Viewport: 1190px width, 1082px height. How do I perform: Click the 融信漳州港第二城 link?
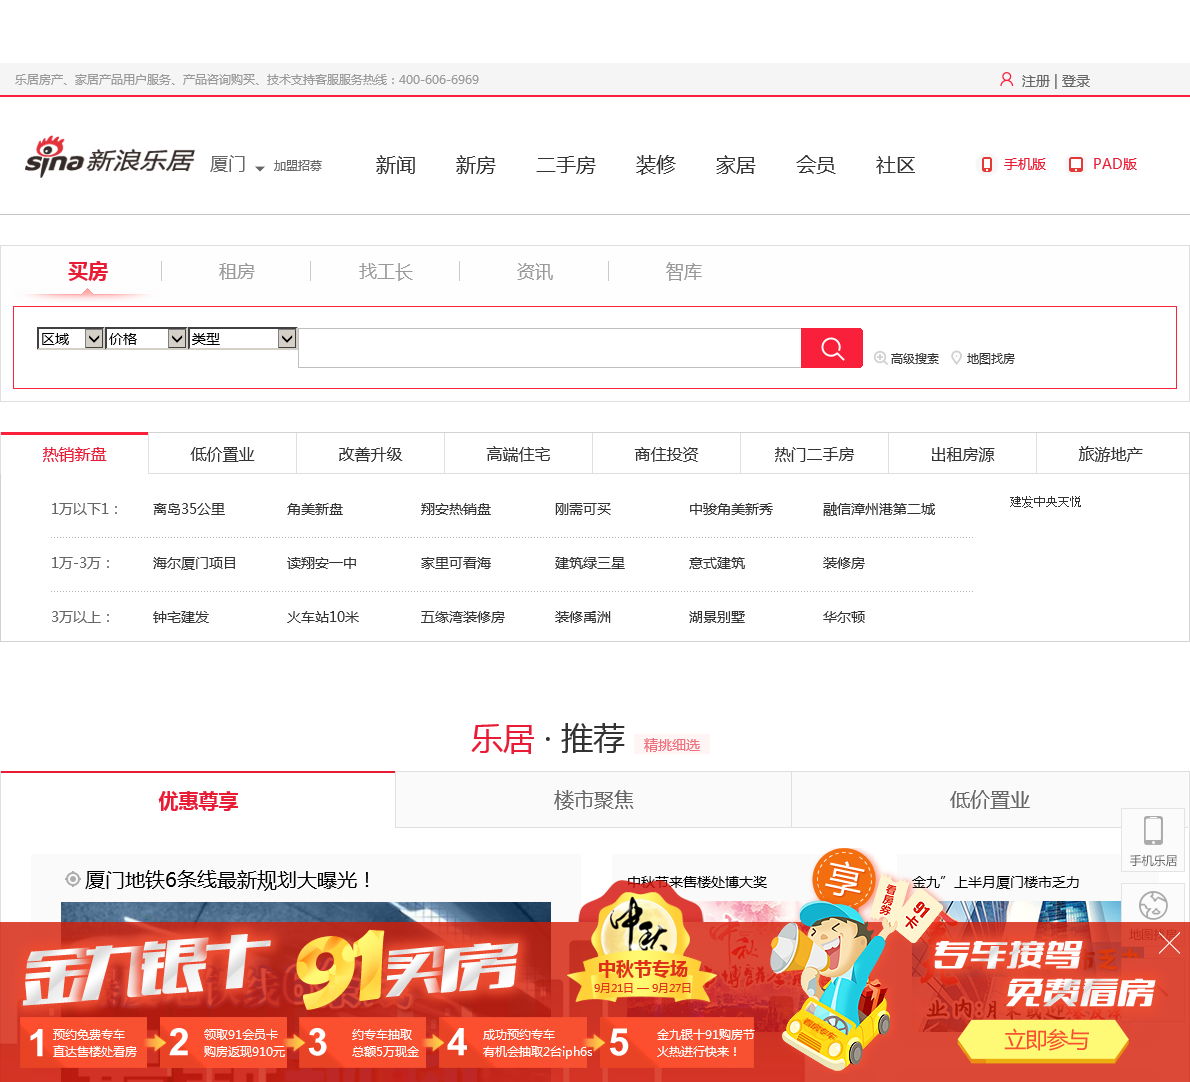click(x=879, y=509)
